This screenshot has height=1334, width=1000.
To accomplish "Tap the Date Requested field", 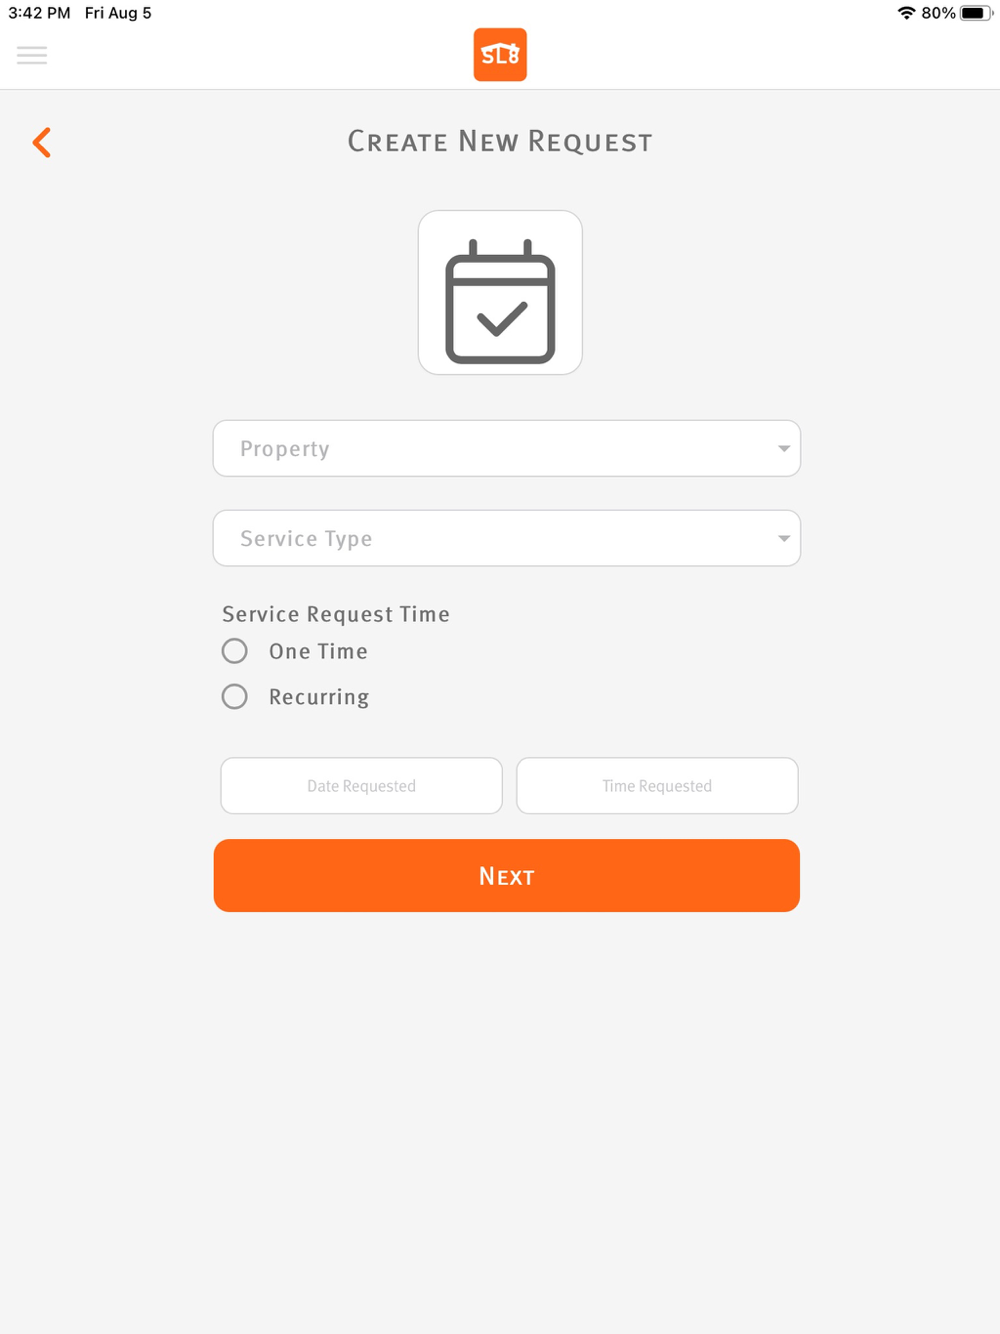I will [361, 785].
